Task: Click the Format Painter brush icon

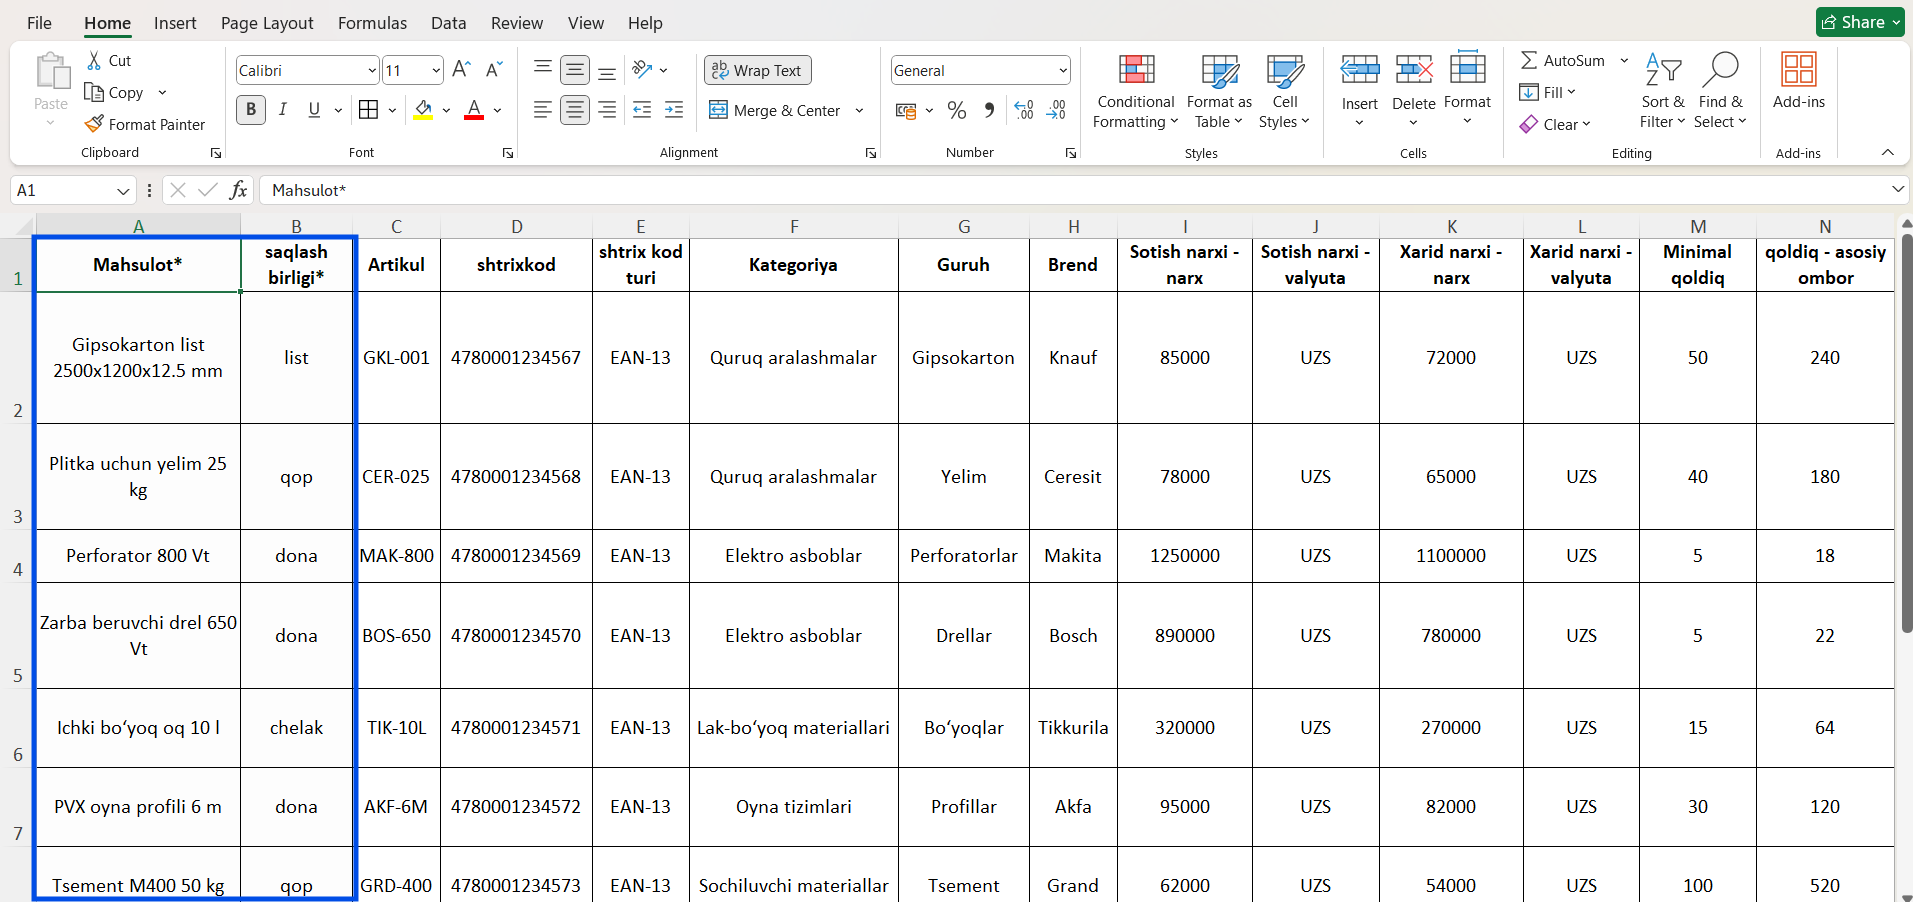Action: (94, 124)
